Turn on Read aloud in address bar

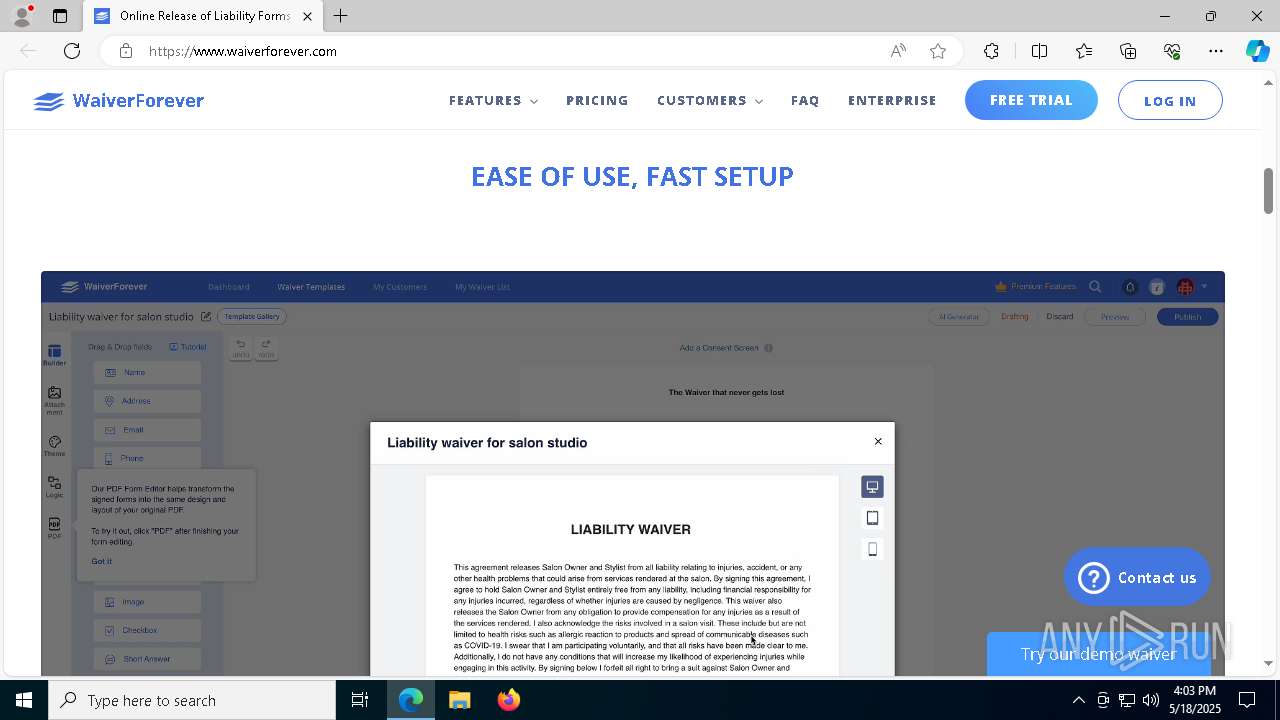tap(898, 51)
